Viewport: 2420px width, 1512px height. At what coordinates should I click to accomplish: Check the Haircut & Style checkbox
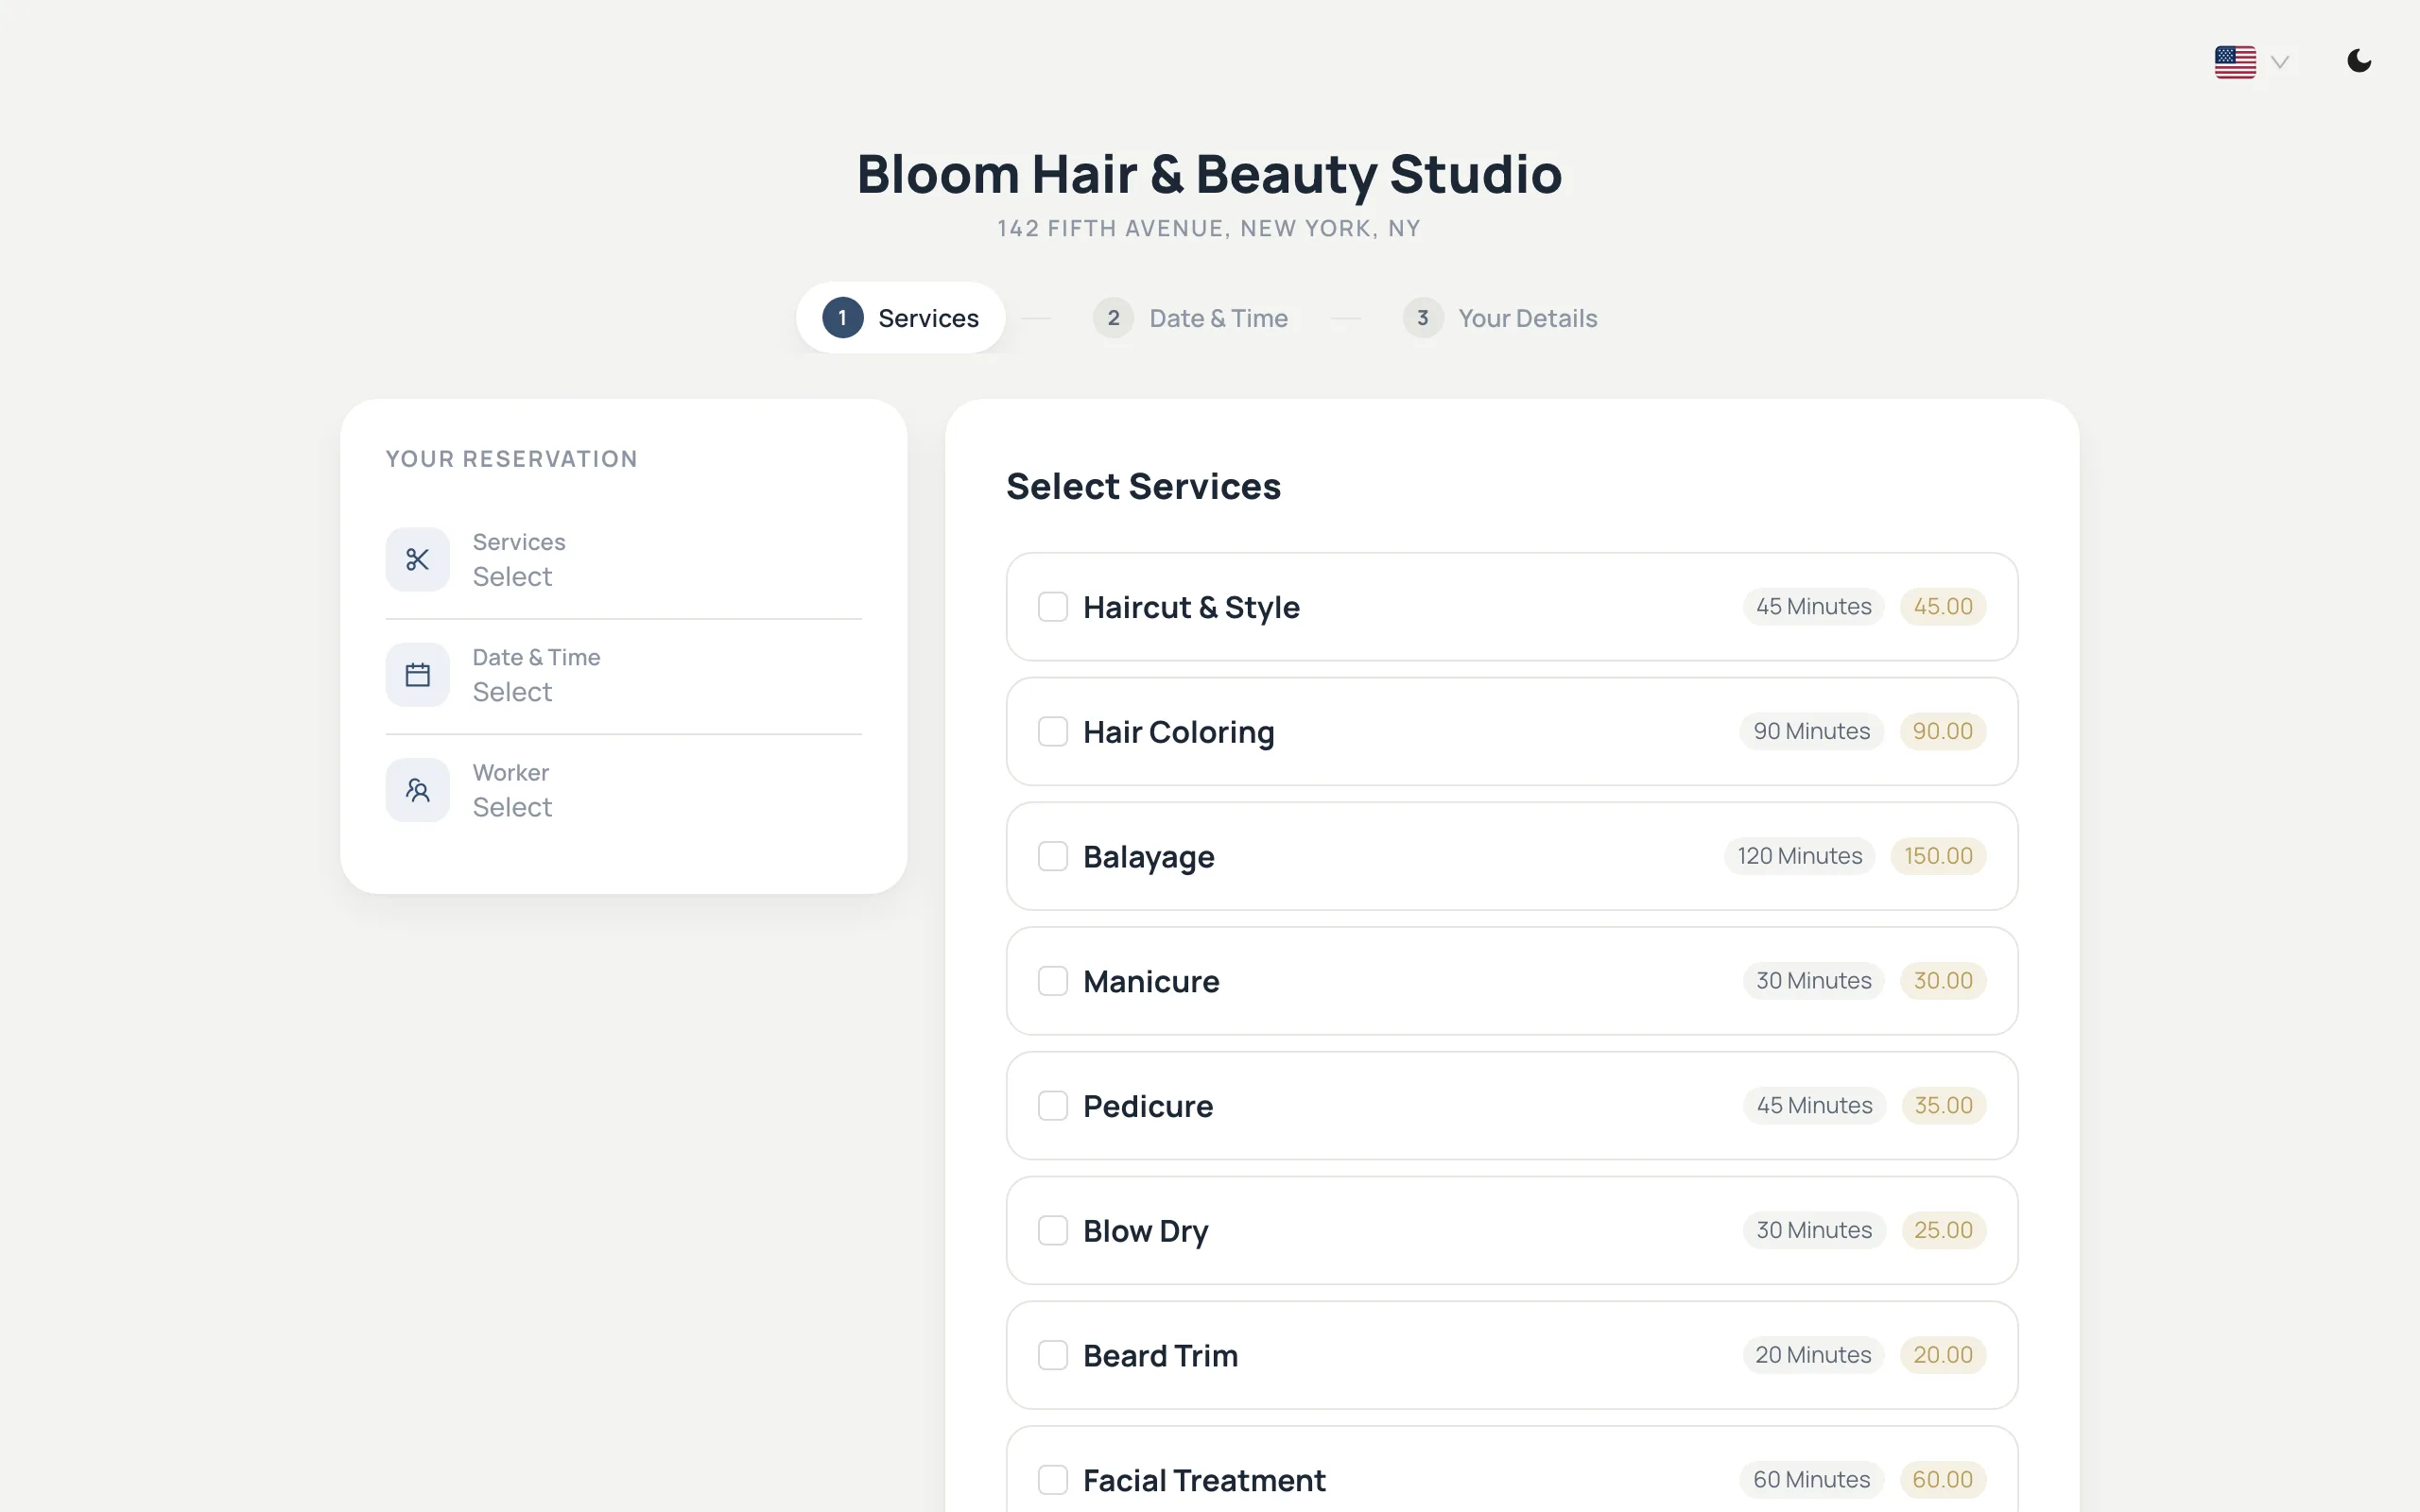[1053, 607]
